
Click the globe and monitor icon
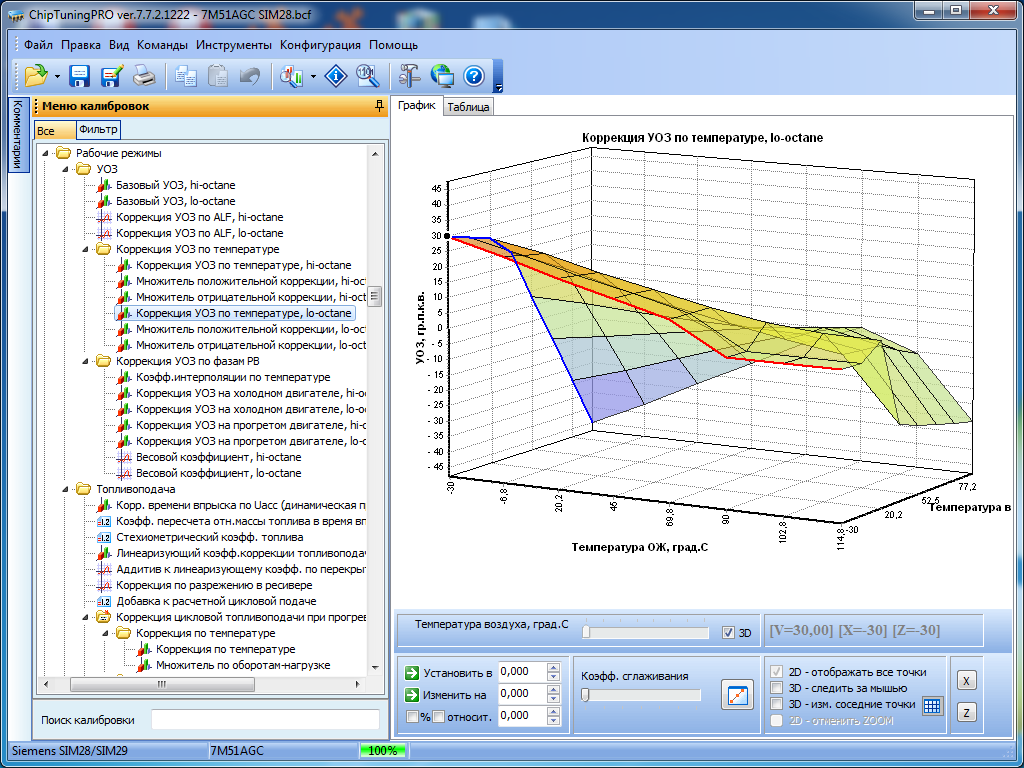point(442,76)
